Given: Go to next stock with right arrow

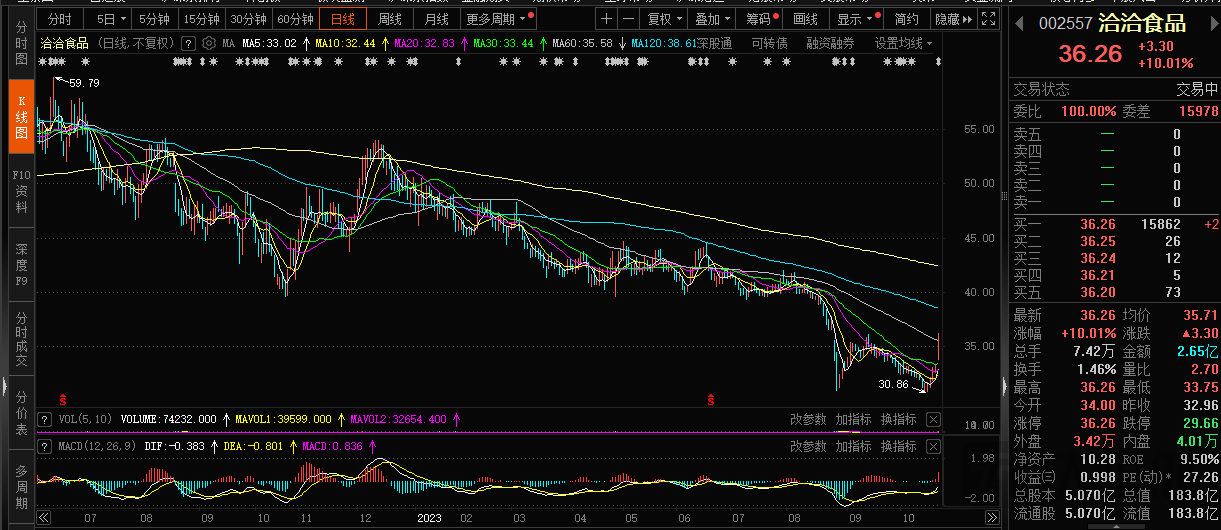Looking at the screenshot, I should coord(1213,21).
